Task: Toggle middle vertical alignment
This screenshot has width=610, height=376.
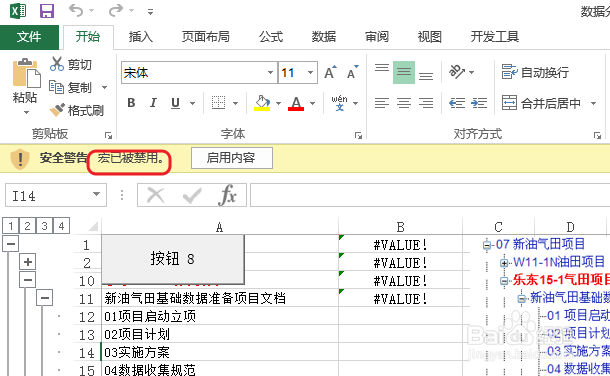Action: [x=403, y=72]
